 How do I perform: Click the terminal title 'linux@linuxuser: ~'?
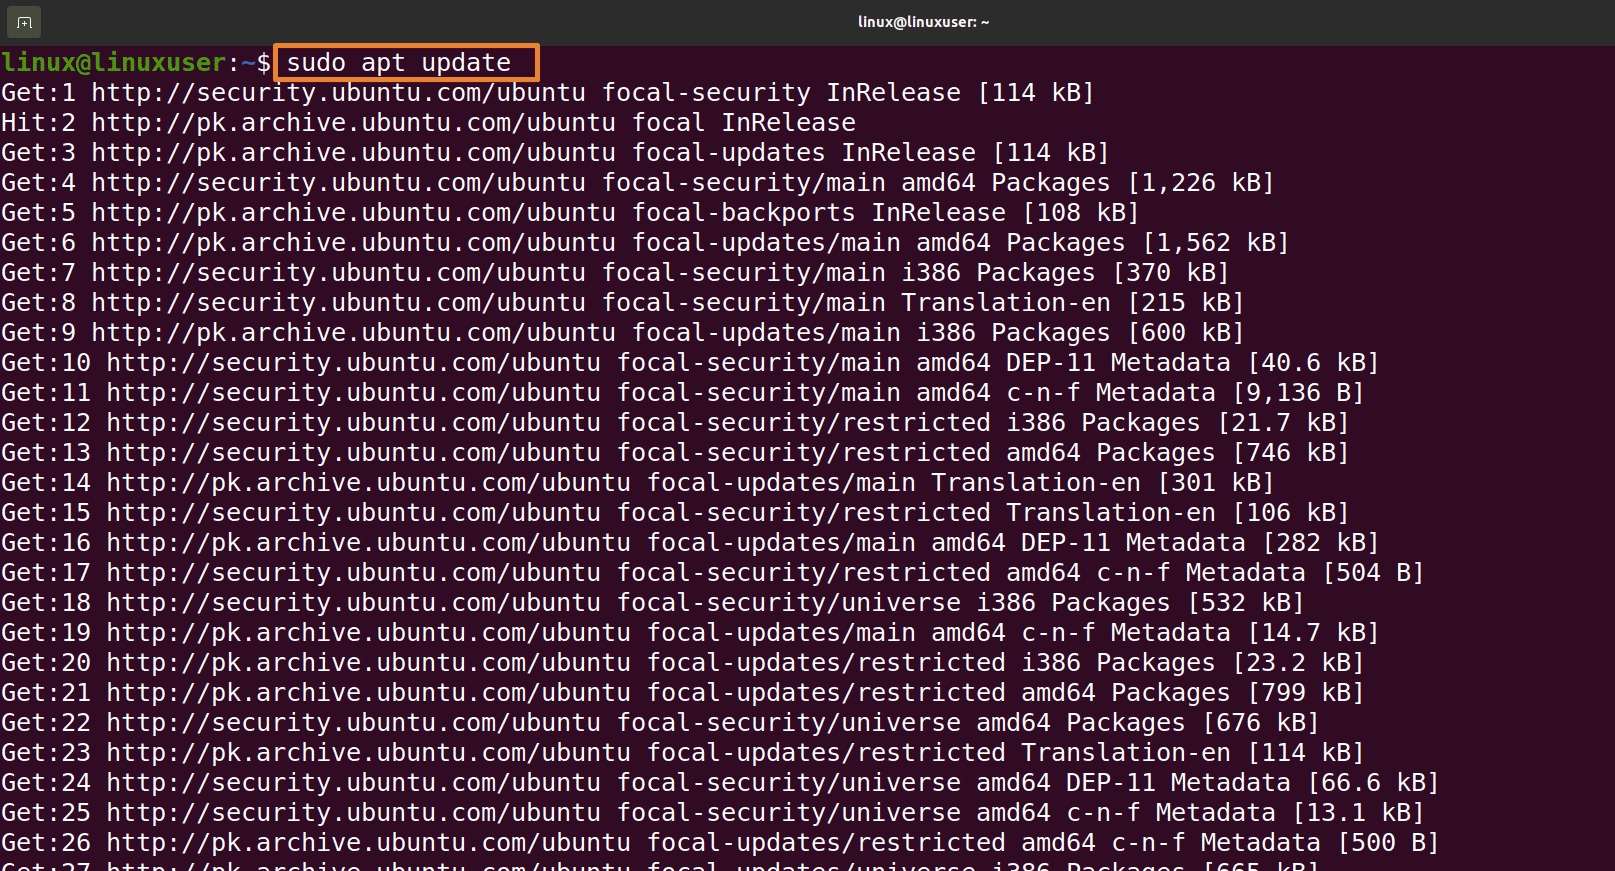(923, 22)
